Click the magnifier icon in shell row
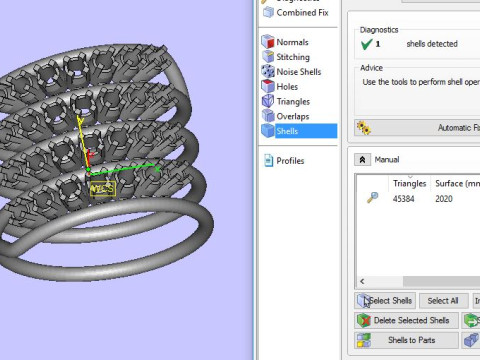Image resolution: width=480 pixels, height=360 pixels. point(373,198)
